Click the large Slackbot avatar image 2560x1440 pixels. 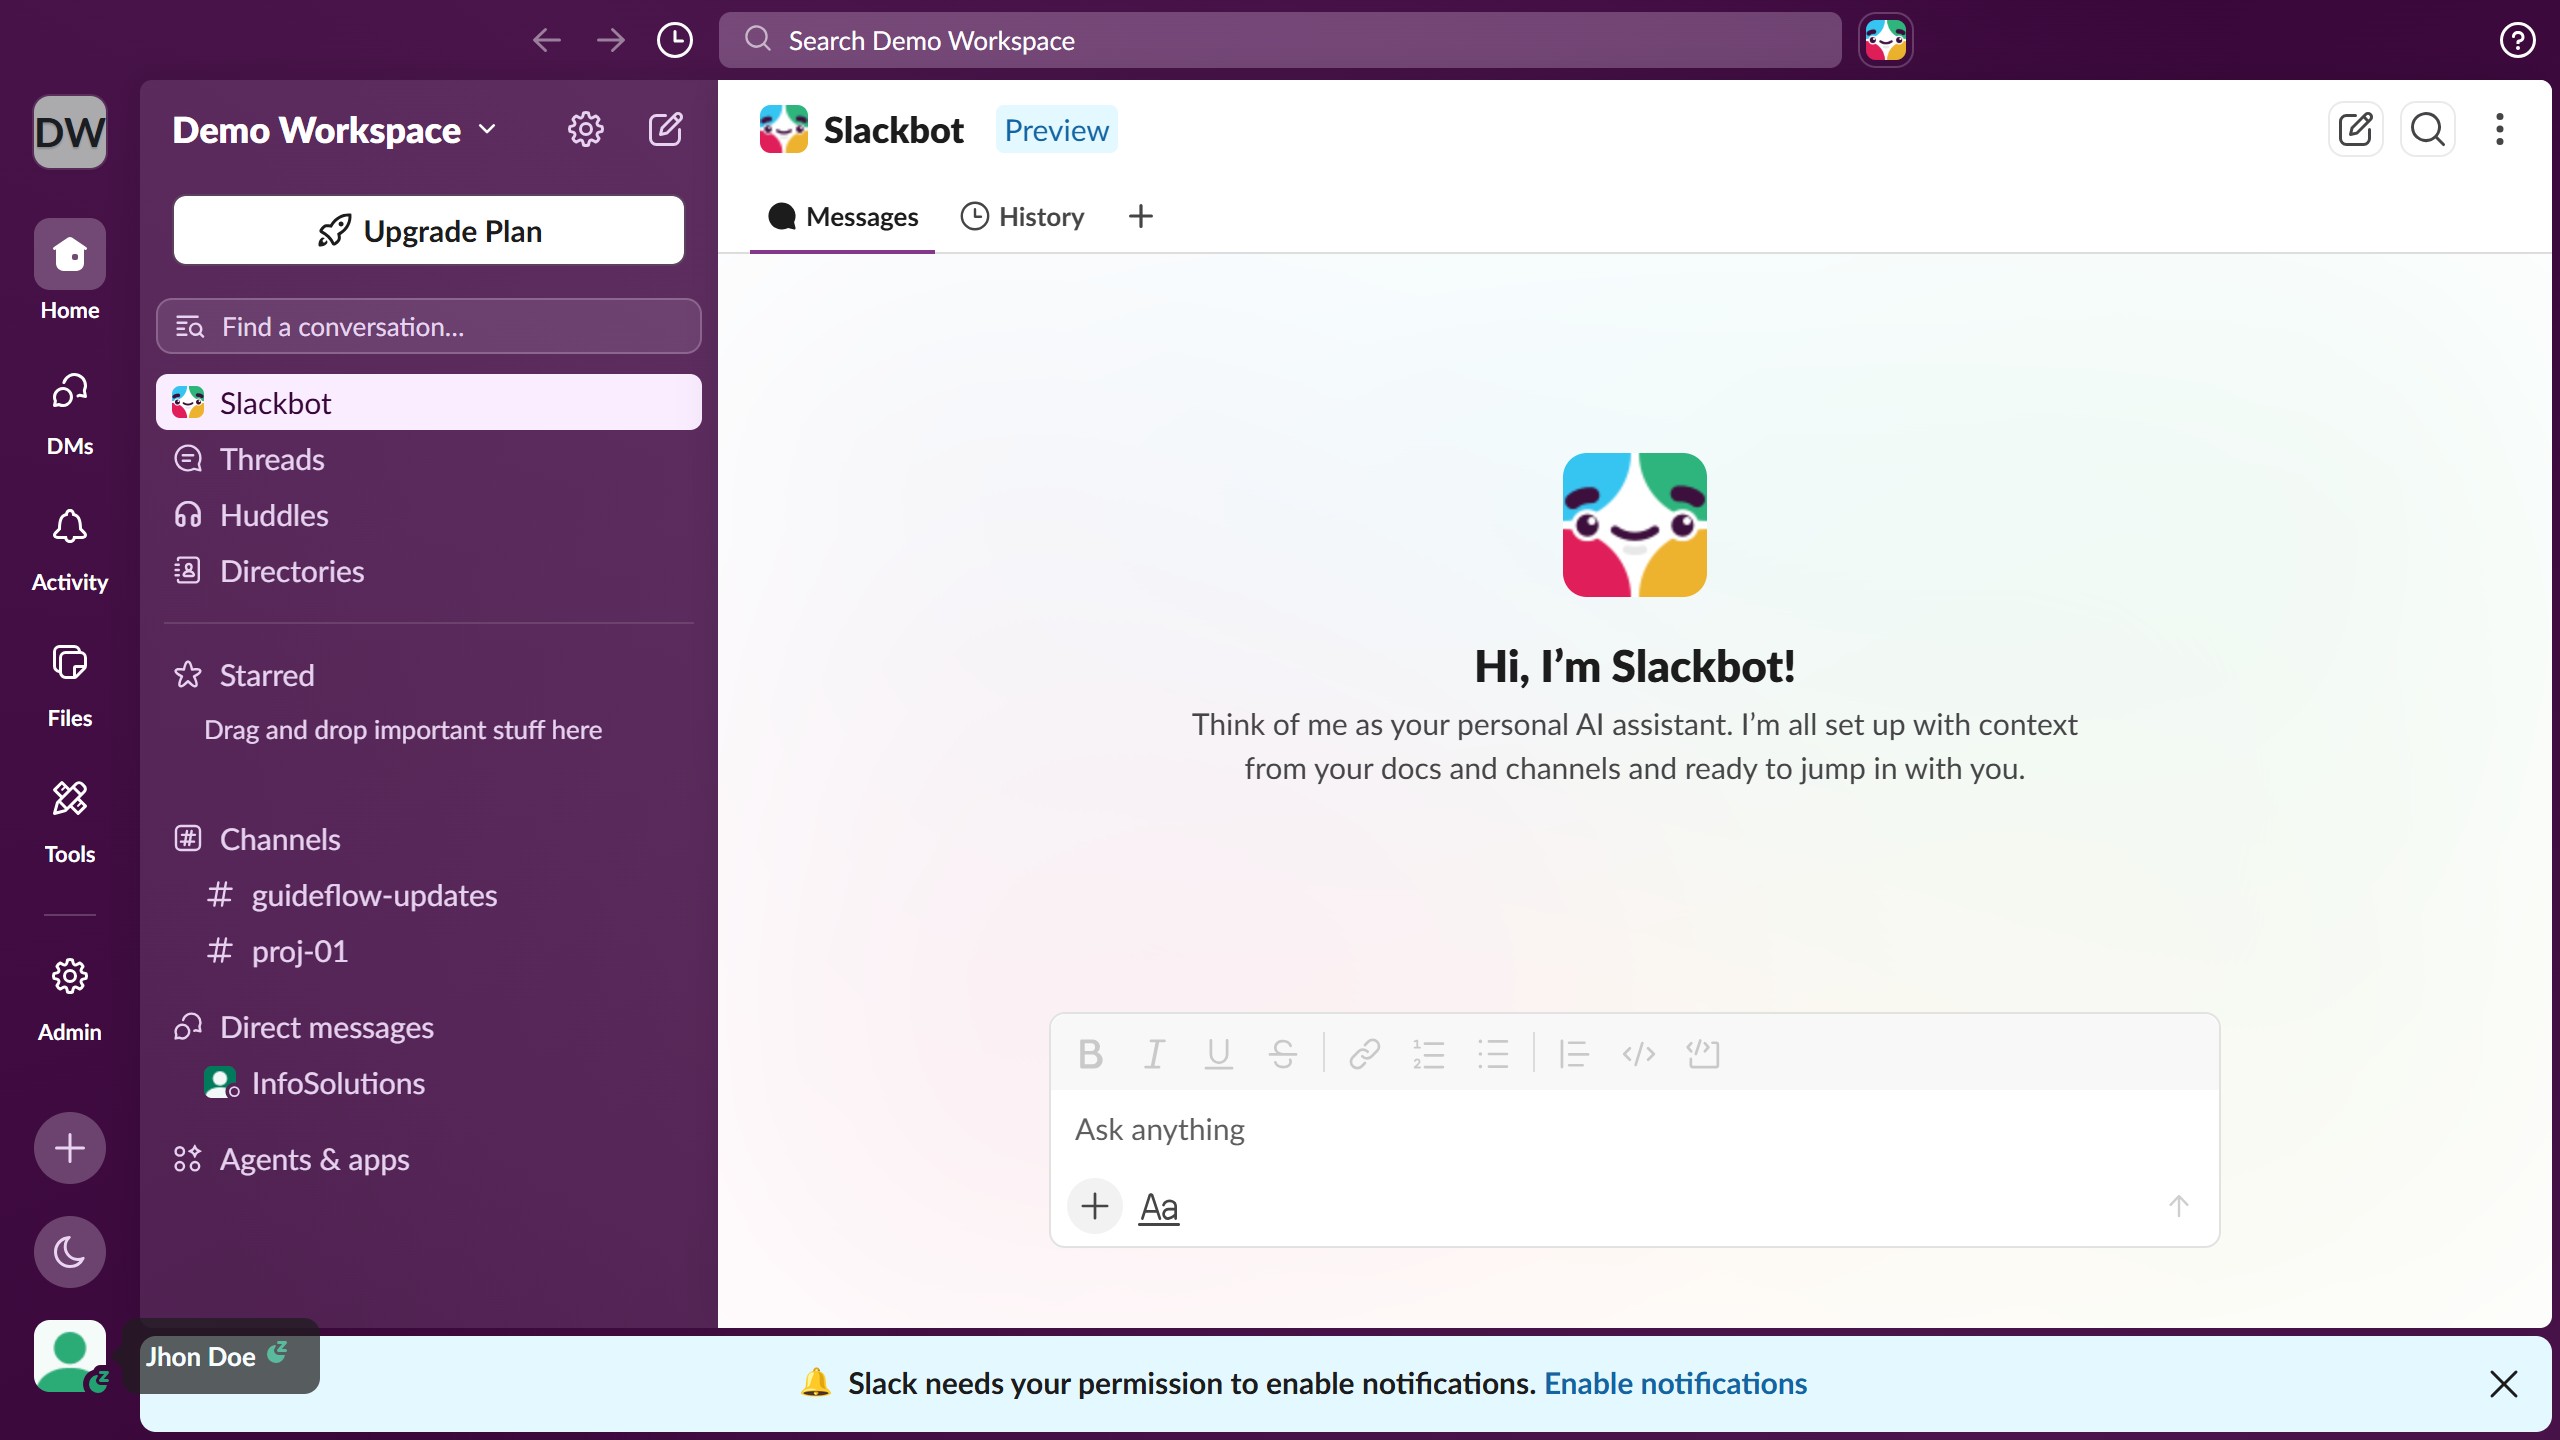click(1634, 524)
